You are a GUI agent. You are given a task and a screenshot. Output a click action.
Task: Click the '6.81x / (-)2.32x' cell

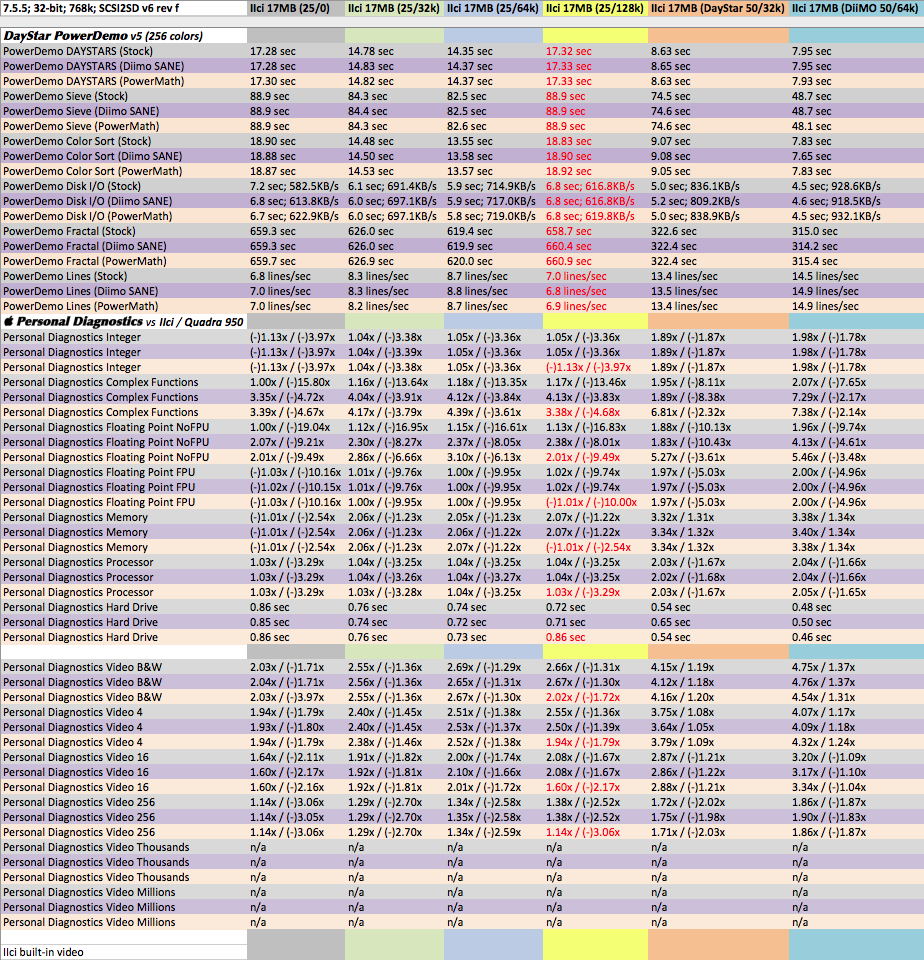688,412
